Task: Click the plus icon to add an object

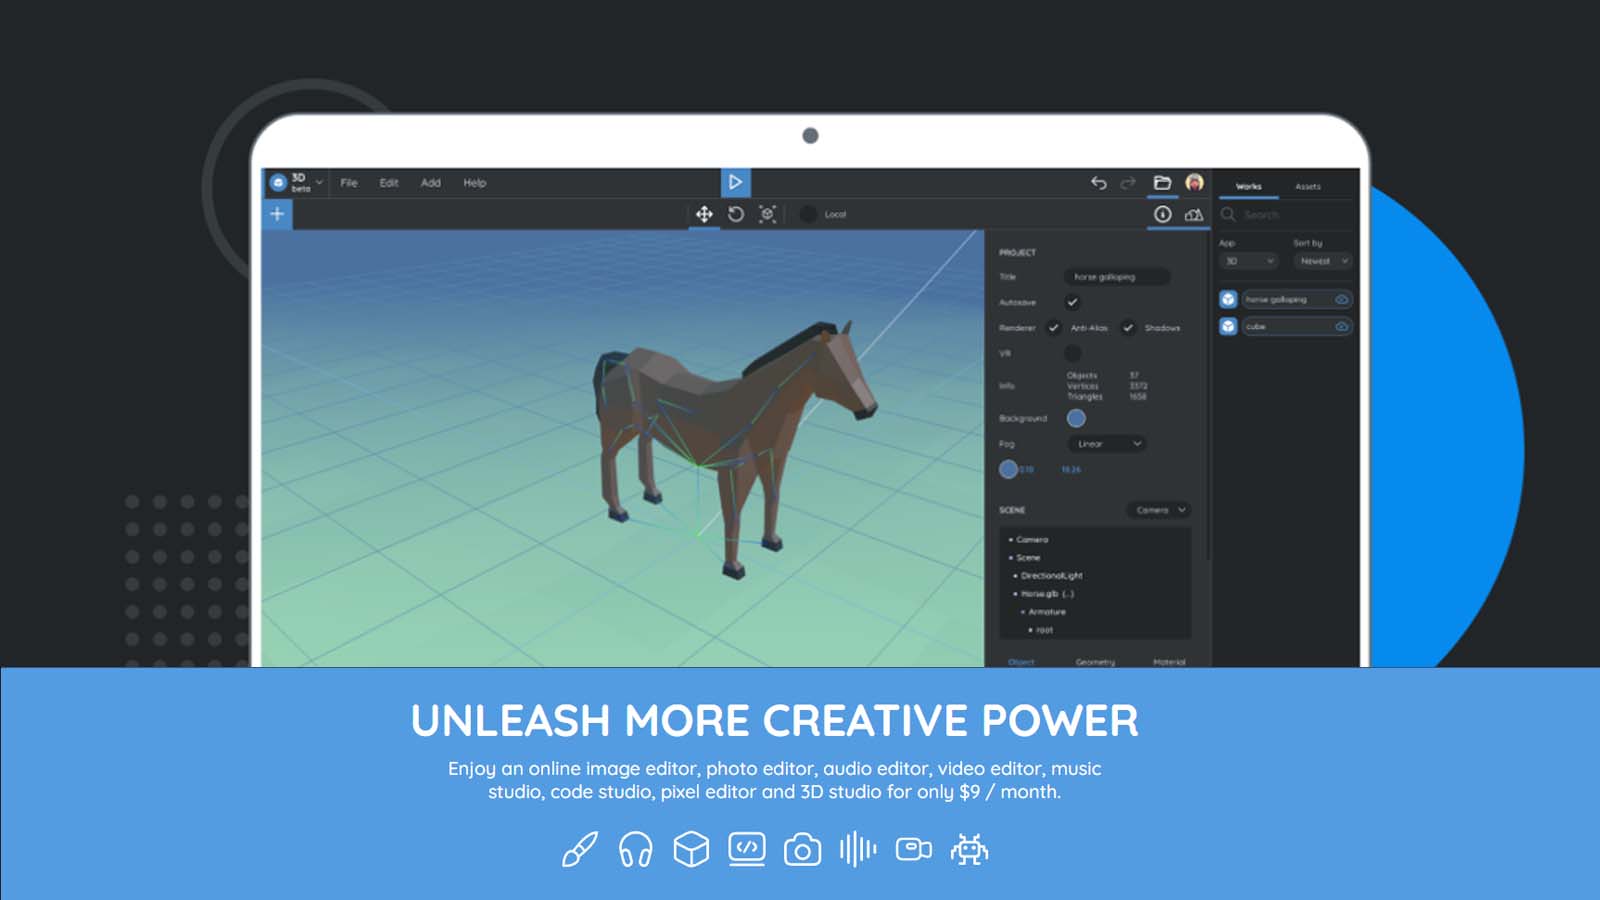Action: click(x=276, y=213)
